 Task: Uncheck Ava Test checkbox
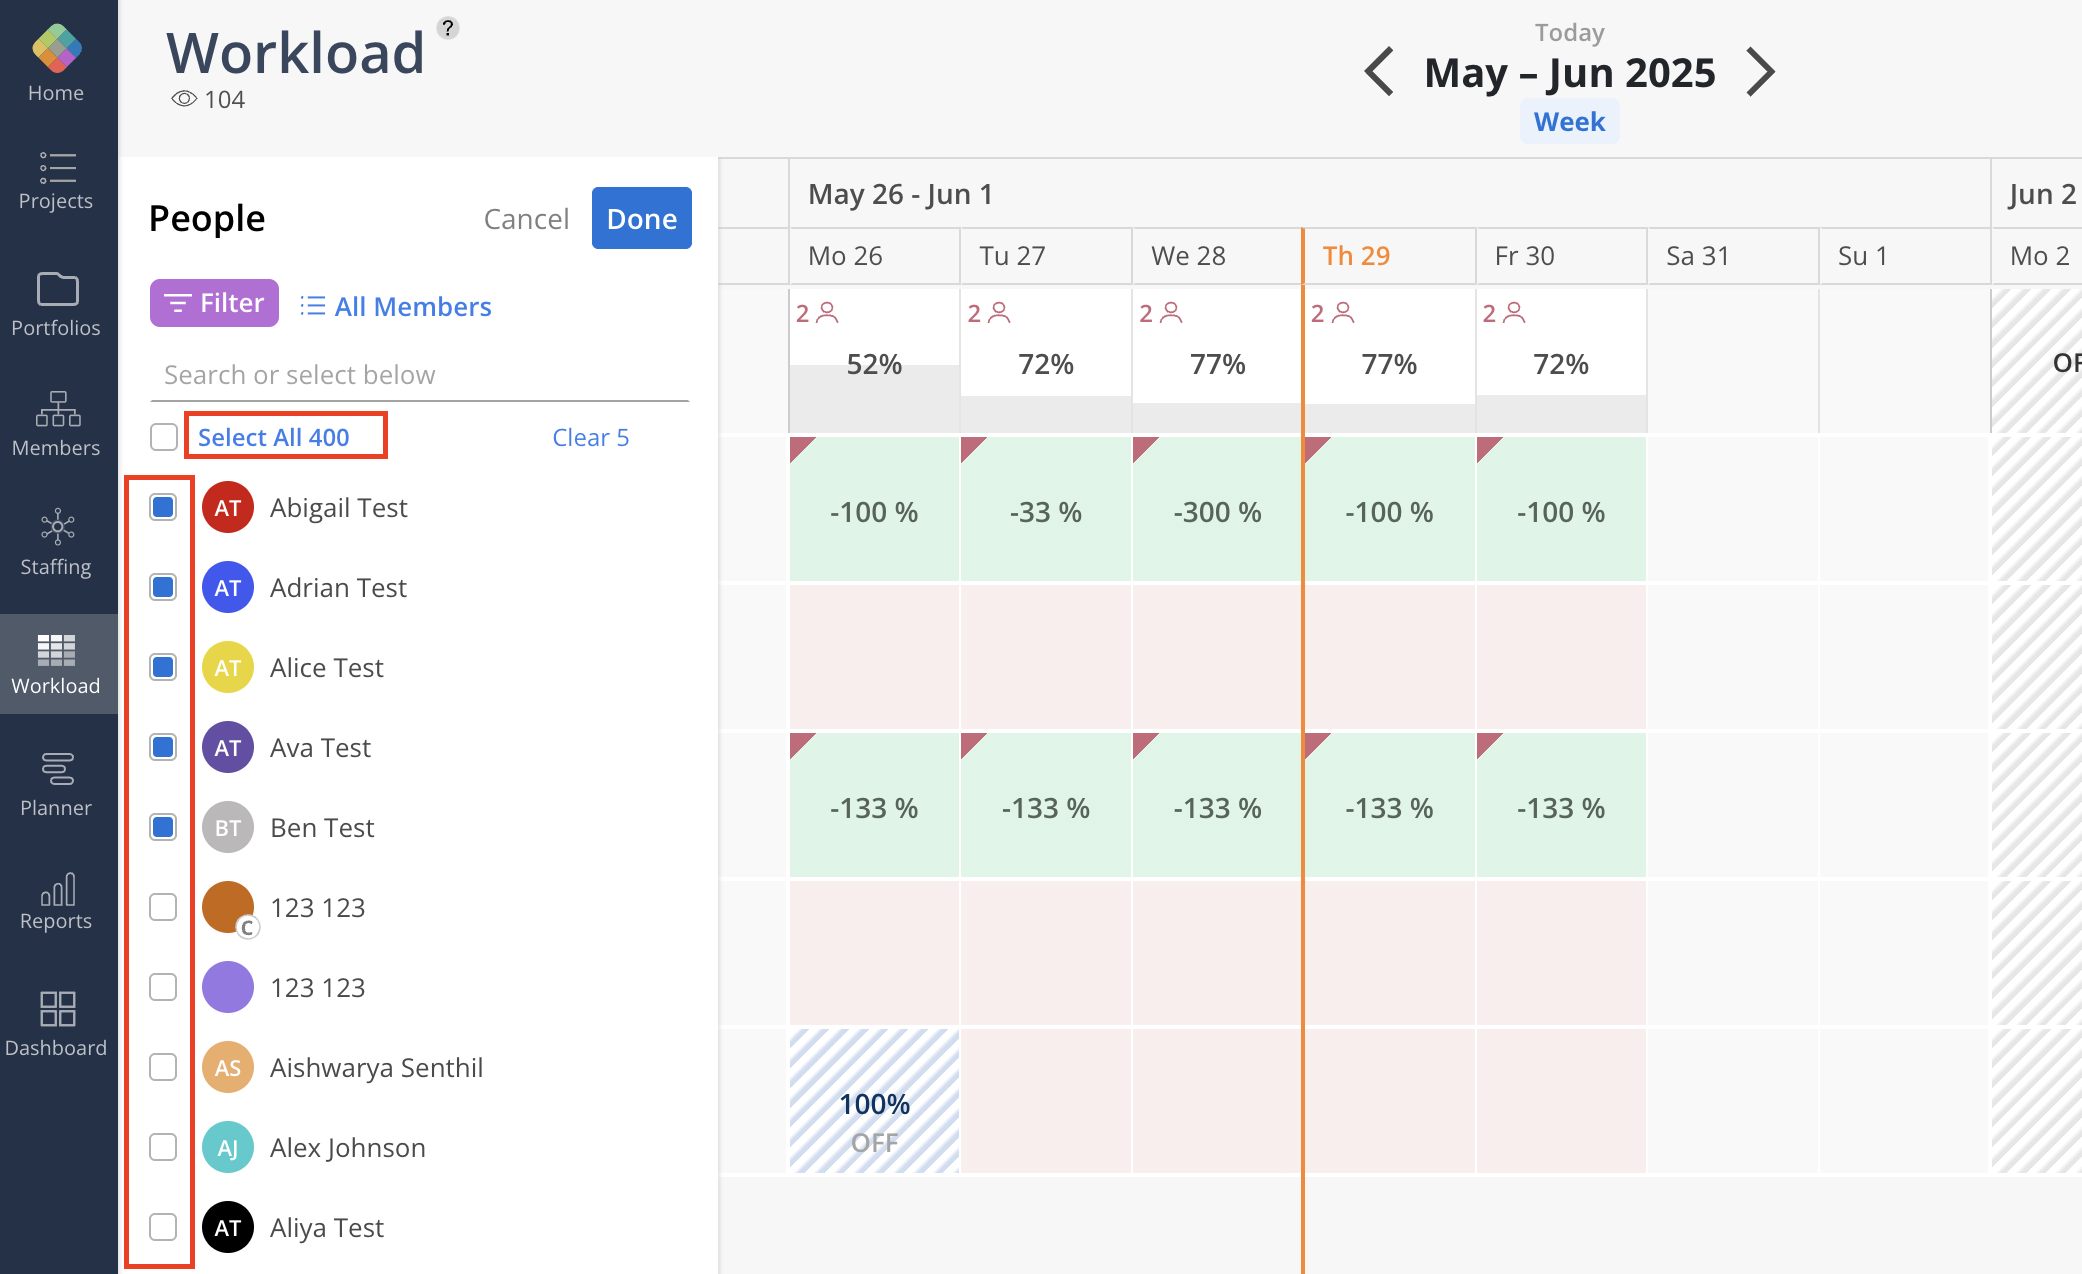[163, 747]
